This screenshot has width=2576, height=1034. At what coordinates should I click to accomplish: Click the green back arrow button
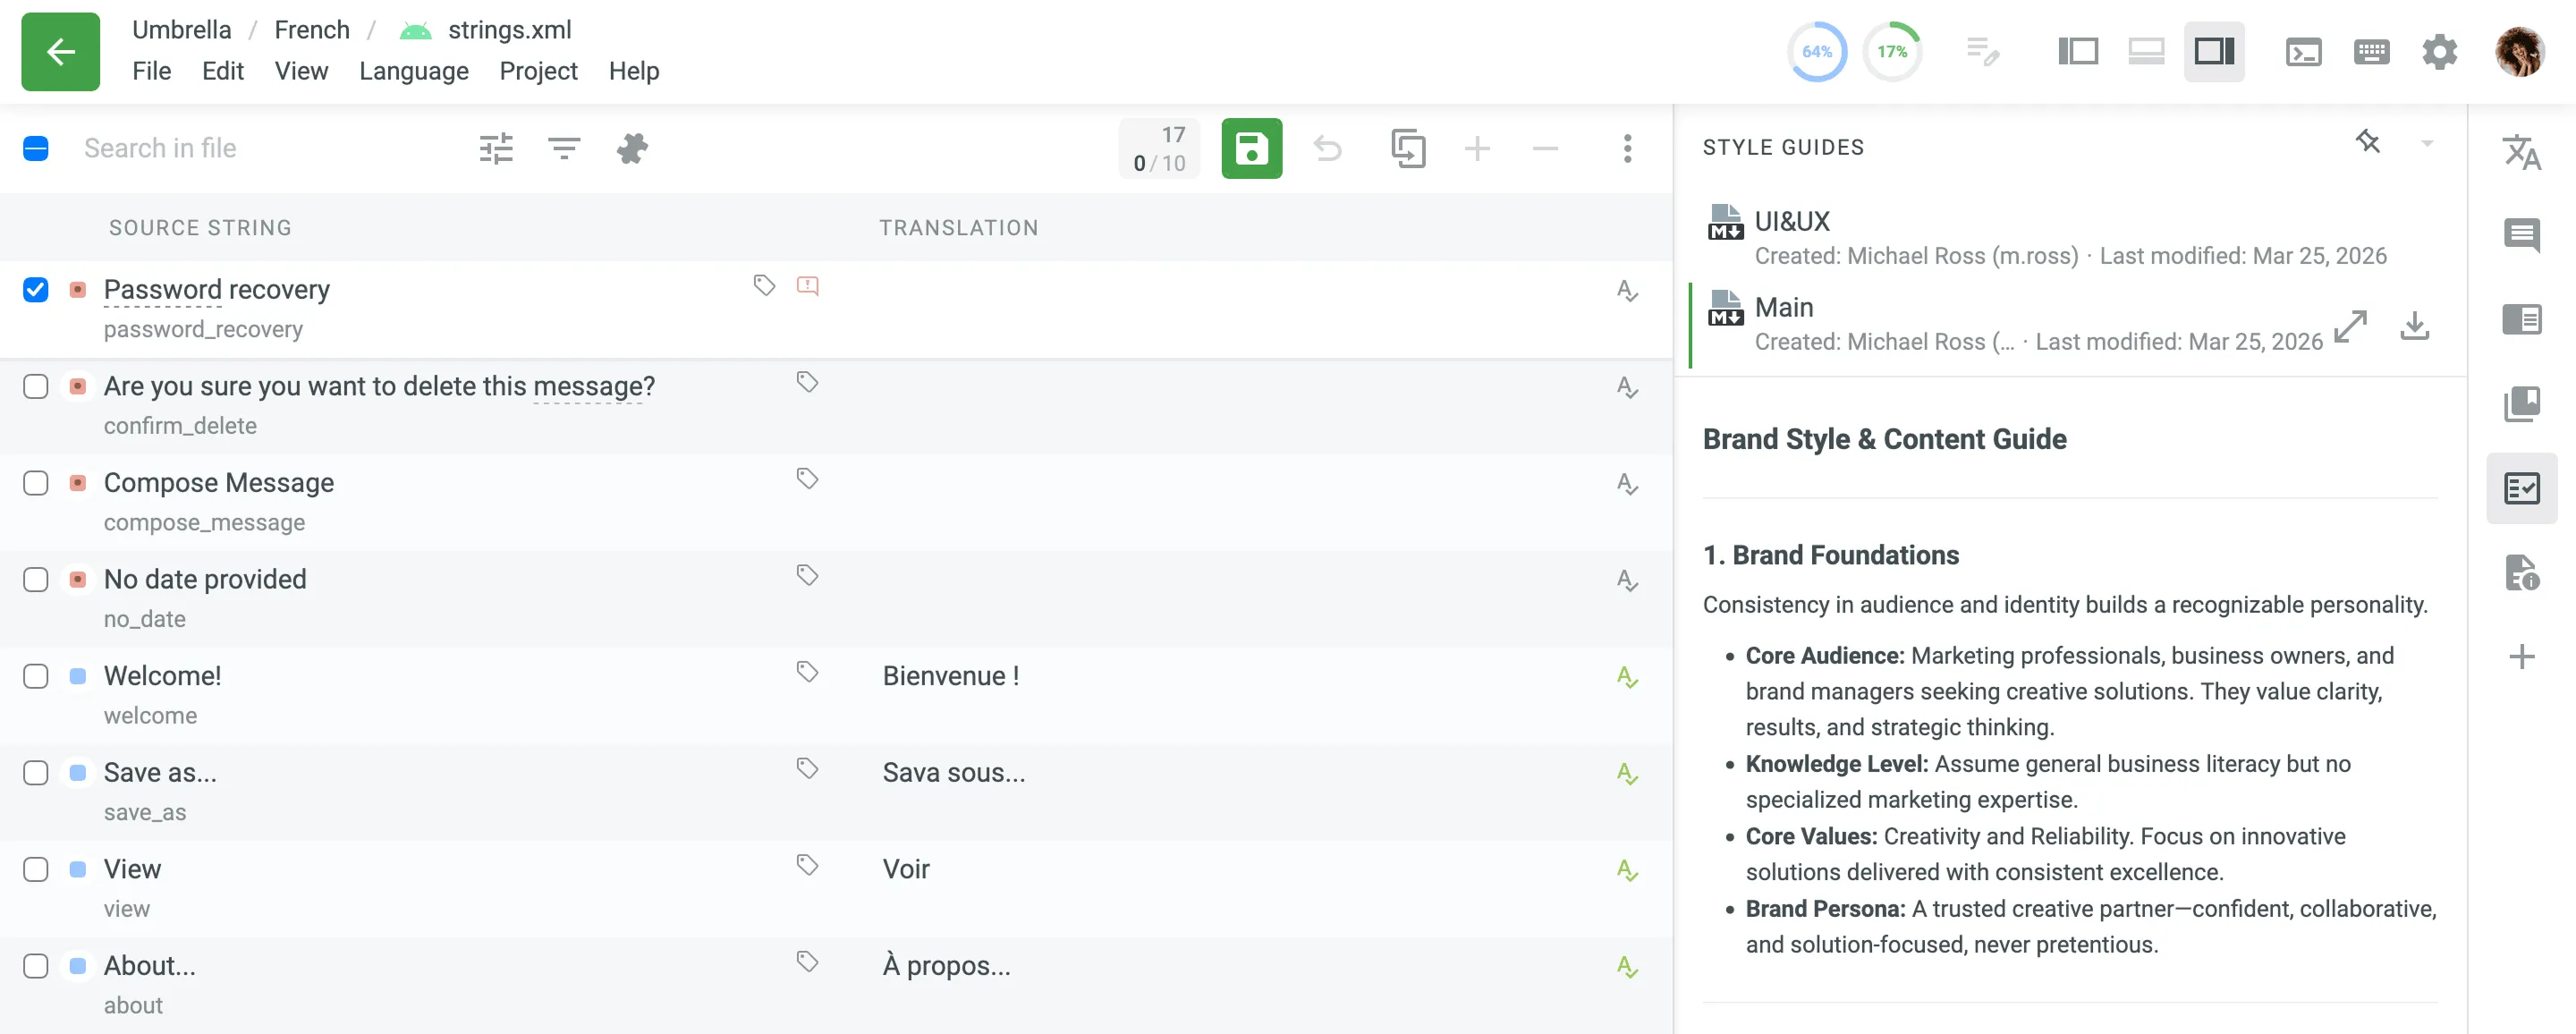click(x=60, y=51)
